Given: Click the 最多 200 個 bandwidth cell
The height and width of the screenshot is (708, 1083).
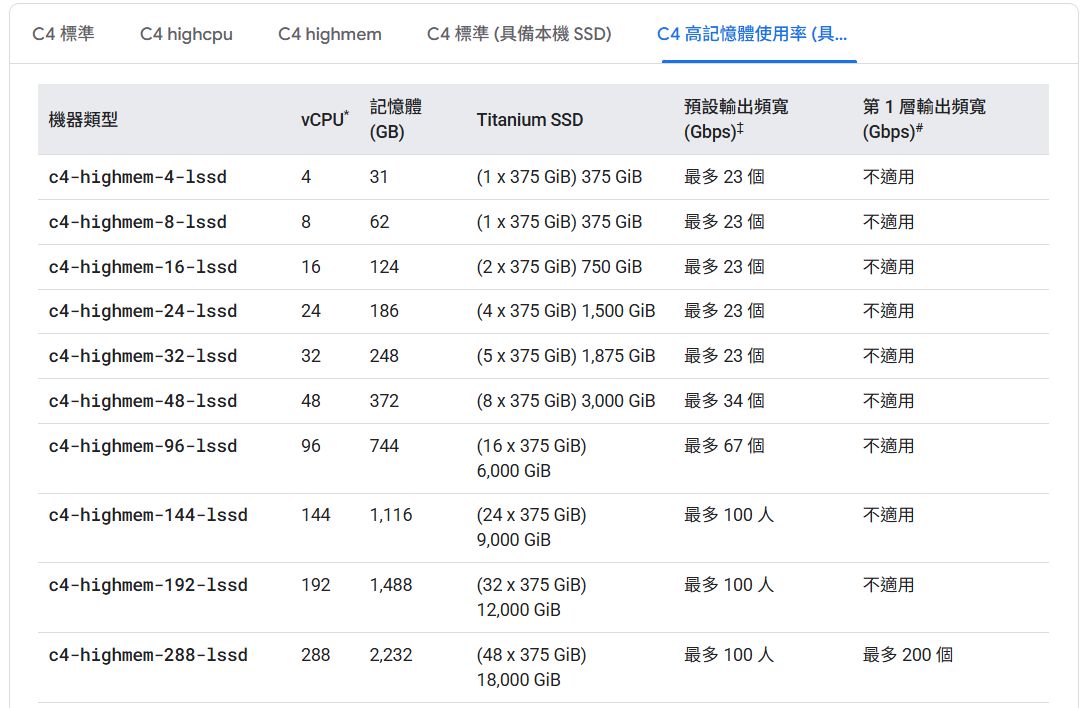Looking at the screenshot, I should (x=907, y=655).
